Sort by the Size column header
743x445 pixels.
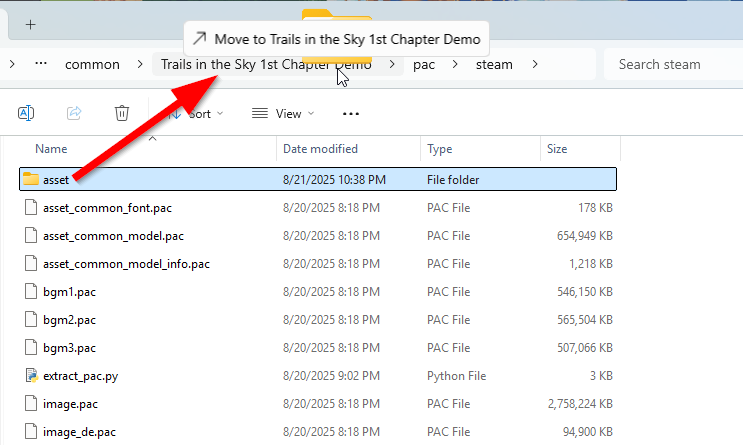[x=557, y=149]
